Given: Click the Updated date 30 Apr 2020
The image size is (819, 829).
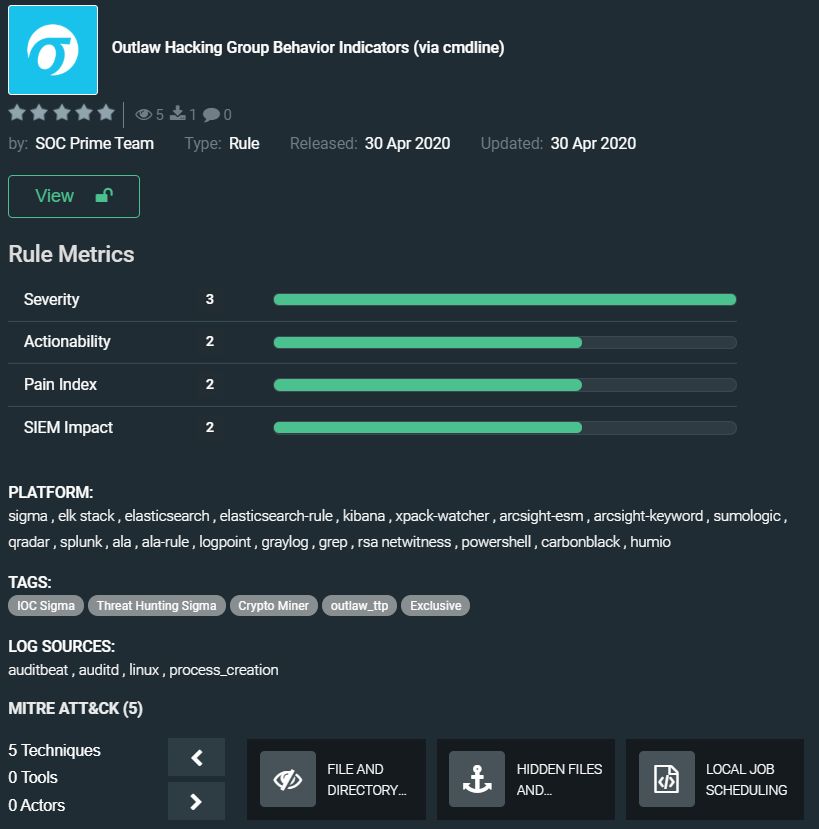Looking at the screenshot, I should click(593, 143).
